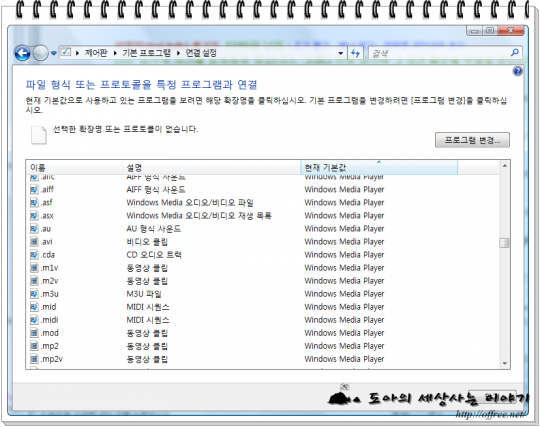540x427 pixels.
Task: Refresh the address bar view
Action: click(x=355, y=53)
